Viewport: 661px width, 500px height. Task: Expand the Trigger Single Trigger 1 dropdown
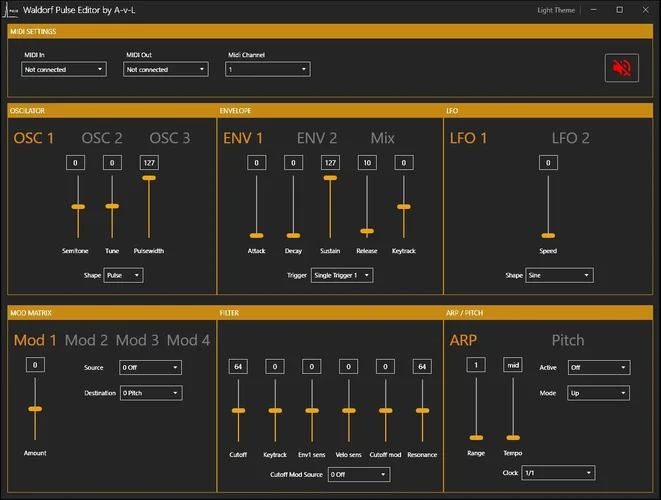click(342, 275)
